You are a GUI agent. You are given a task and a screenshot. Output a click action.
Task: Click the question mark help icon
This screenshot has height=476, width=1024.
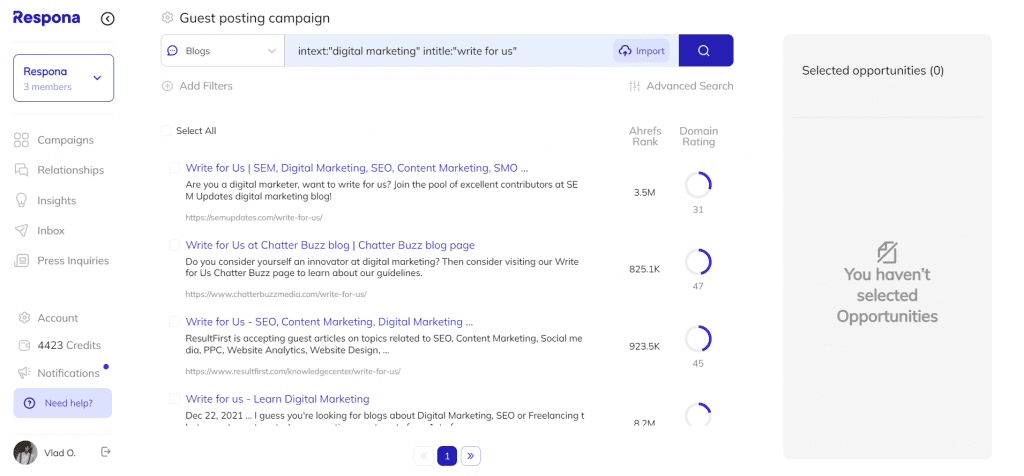(29, 403)
